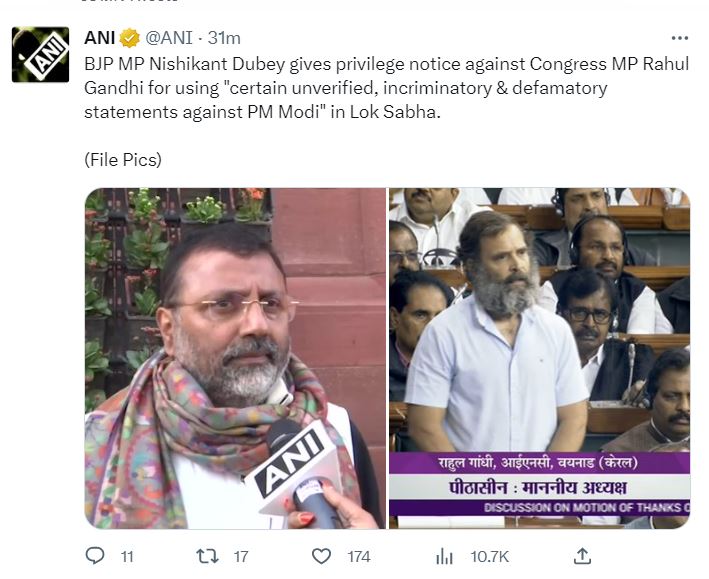Click the "(File Pics)" text line
709x579 pixels.
click(x=123, y=160)
